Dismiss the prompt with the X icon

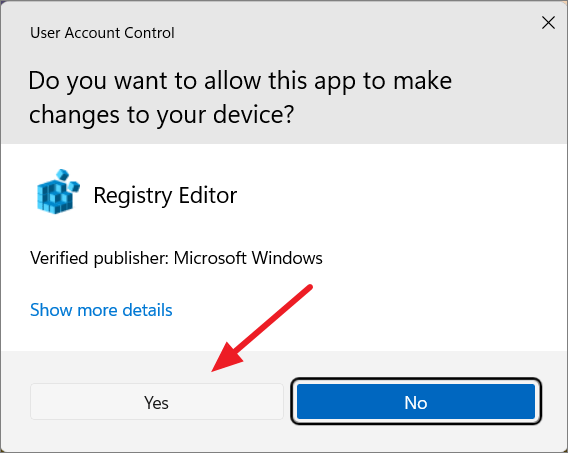(548, 22)
